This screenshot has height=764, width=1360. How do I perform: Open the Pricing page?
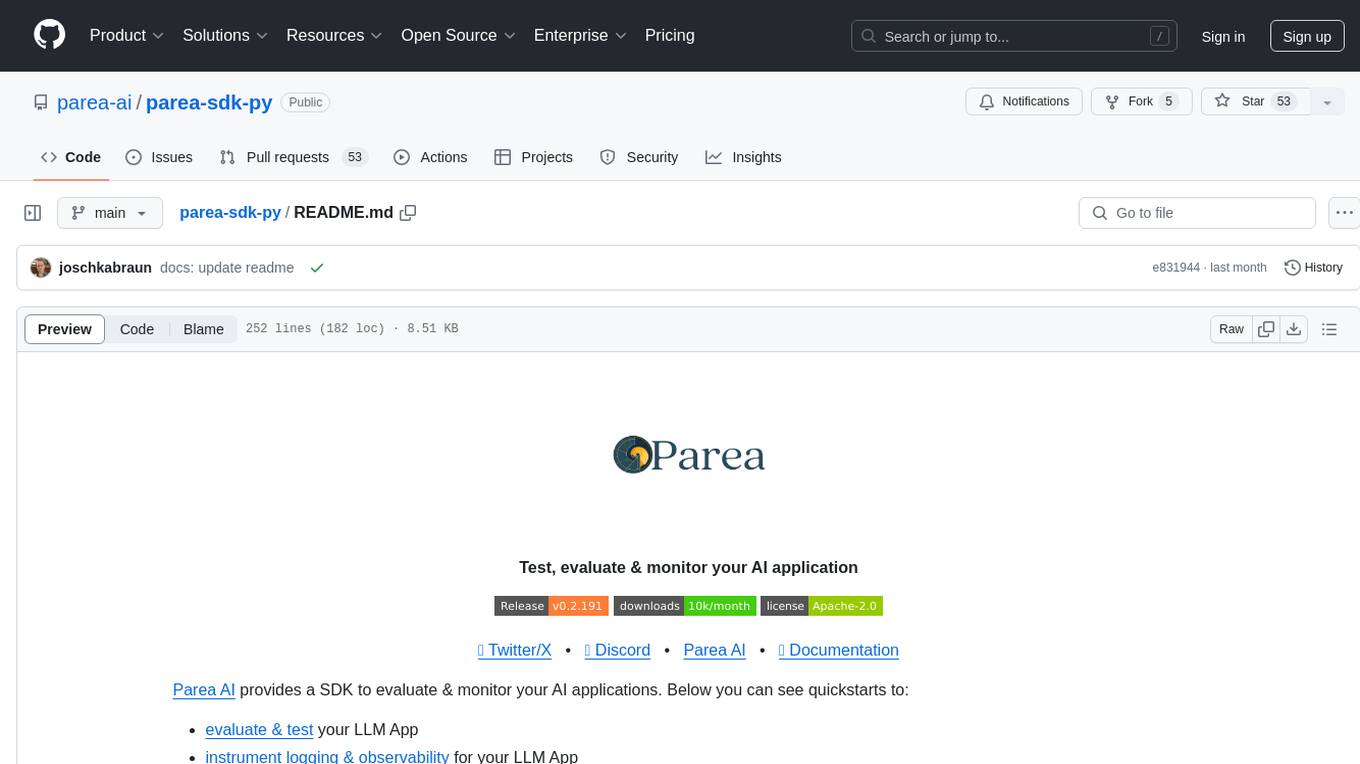coord(670,35)
